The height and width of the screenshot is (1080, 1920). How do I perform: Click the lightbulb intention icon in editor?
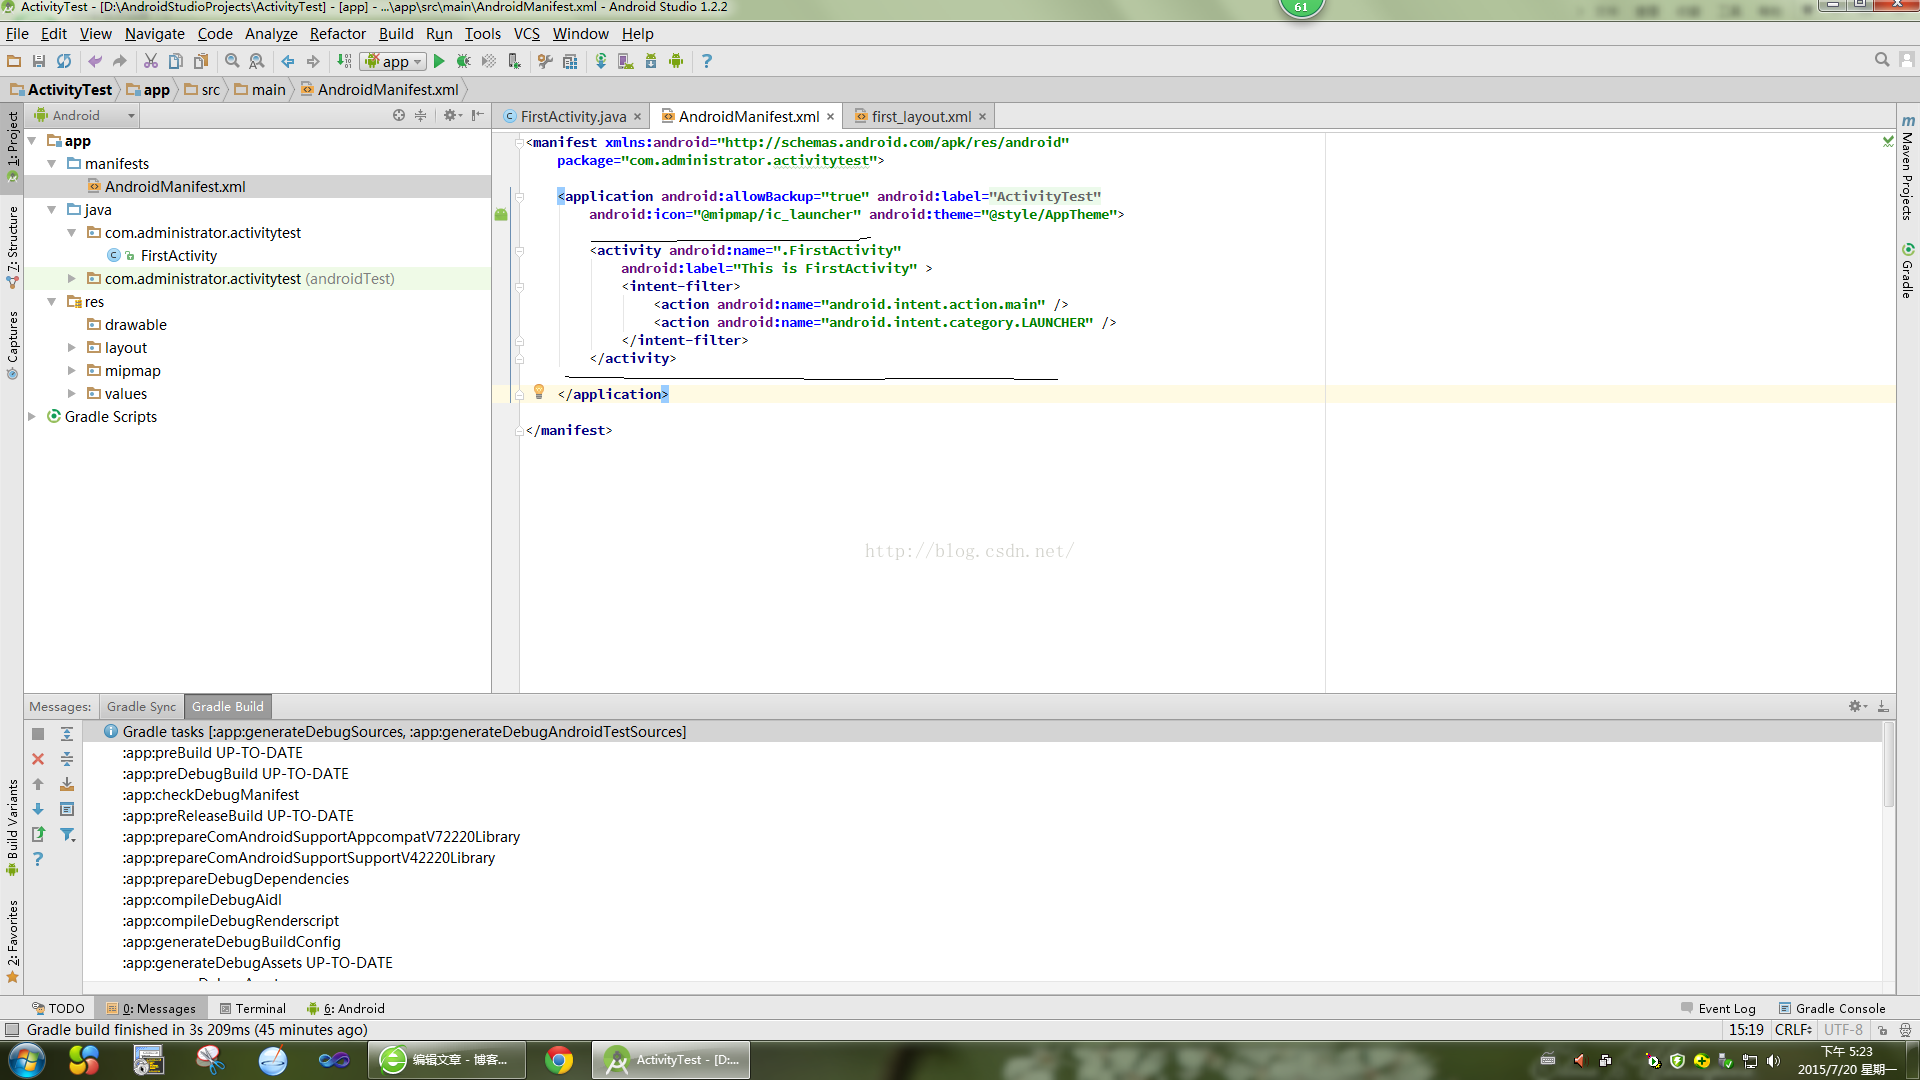539,392
